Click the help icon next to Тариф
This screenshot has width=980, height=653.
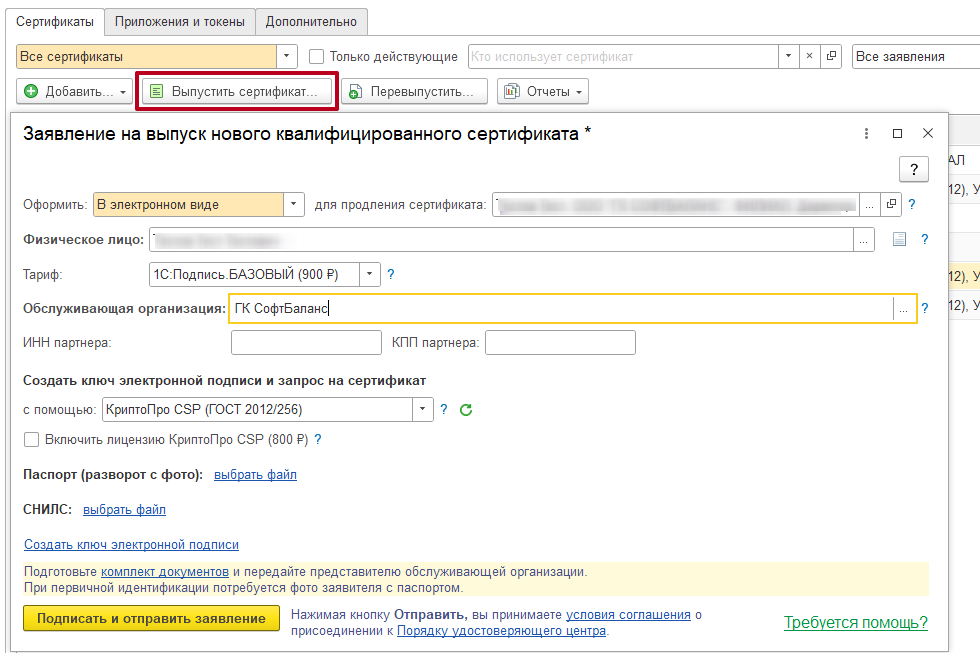[391, 274]
